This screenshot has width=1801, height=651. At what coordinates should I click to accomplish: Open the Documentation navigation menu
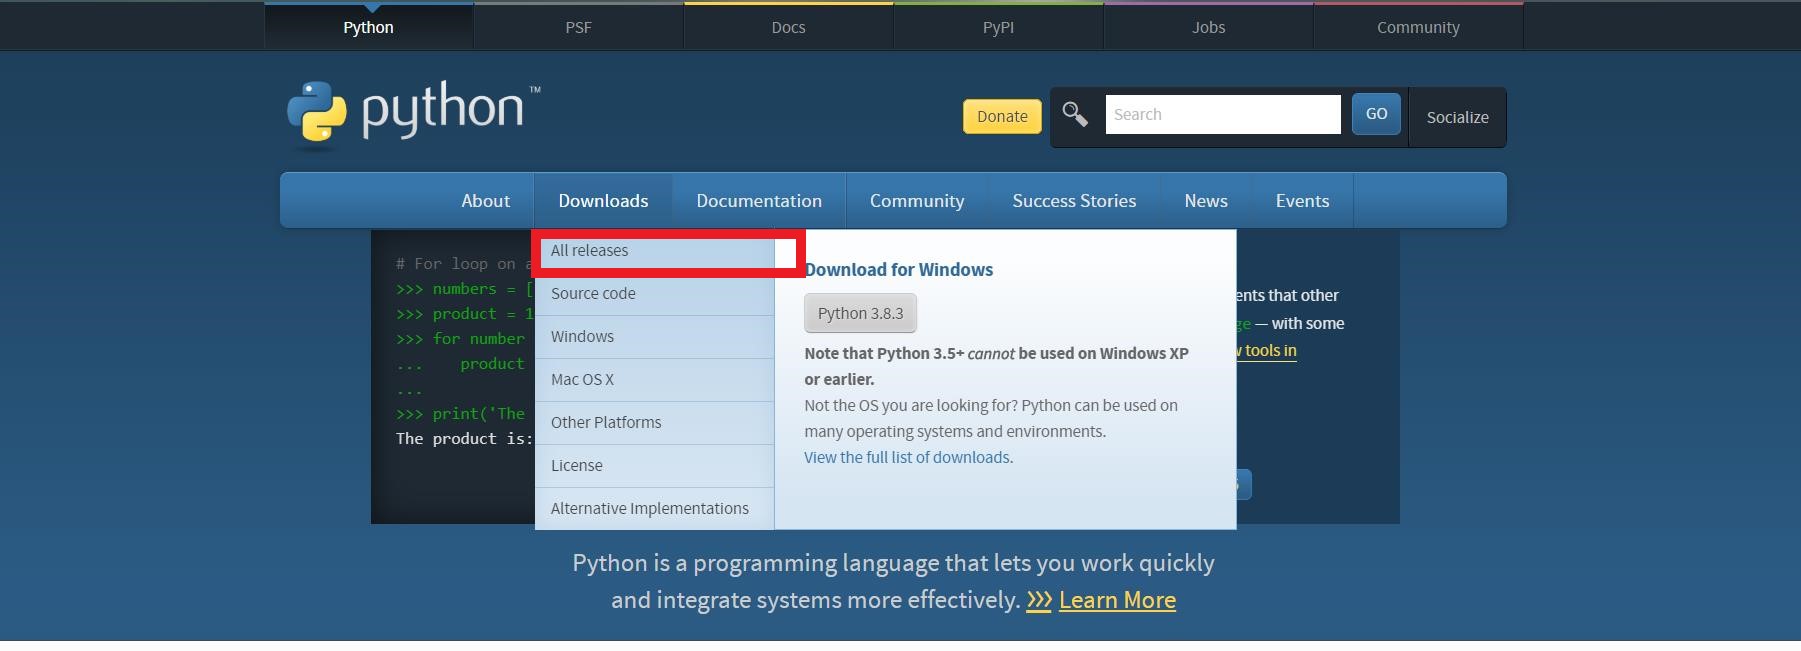759,200
